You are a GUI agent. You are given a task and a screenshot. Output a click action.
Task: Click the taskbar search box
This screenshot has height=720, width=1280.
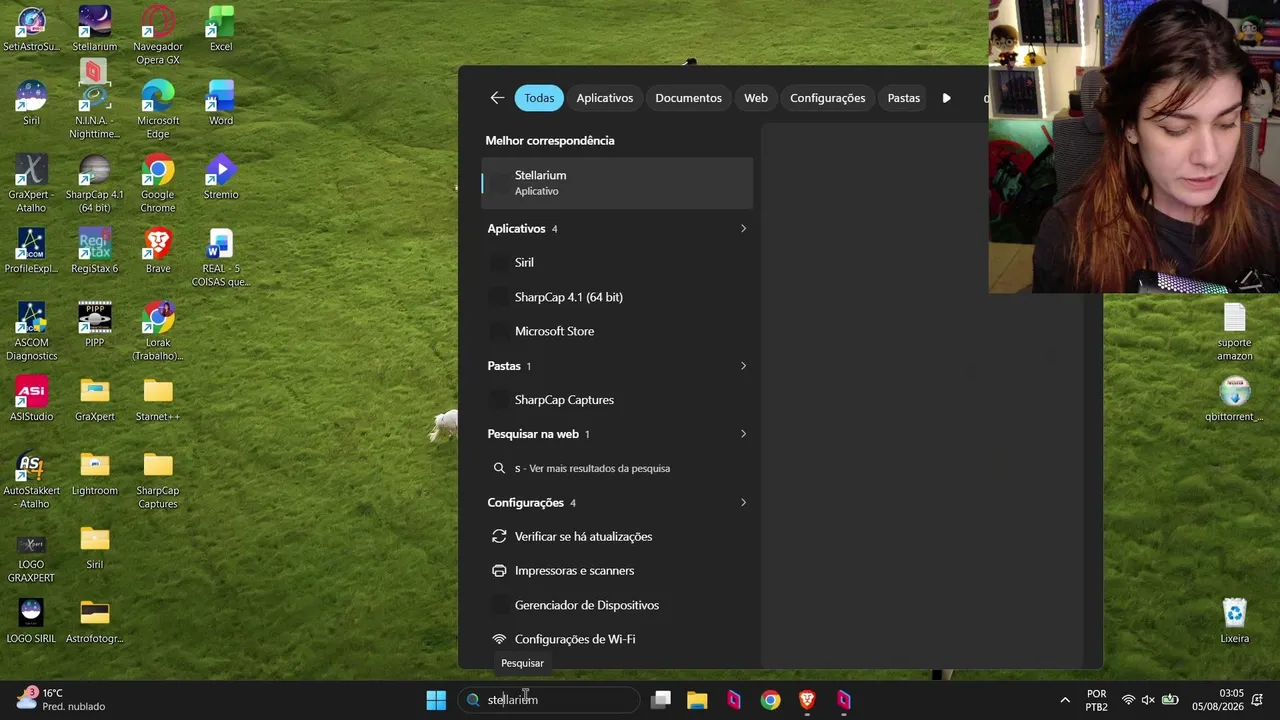[x=549, y=700]
